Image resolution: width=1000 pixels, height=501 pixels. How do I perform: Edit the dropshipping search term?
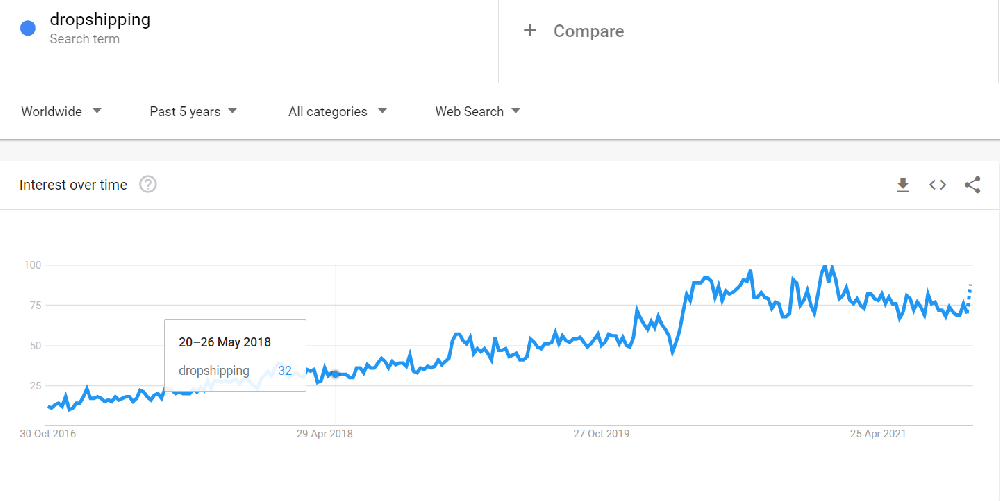(100, 20)
